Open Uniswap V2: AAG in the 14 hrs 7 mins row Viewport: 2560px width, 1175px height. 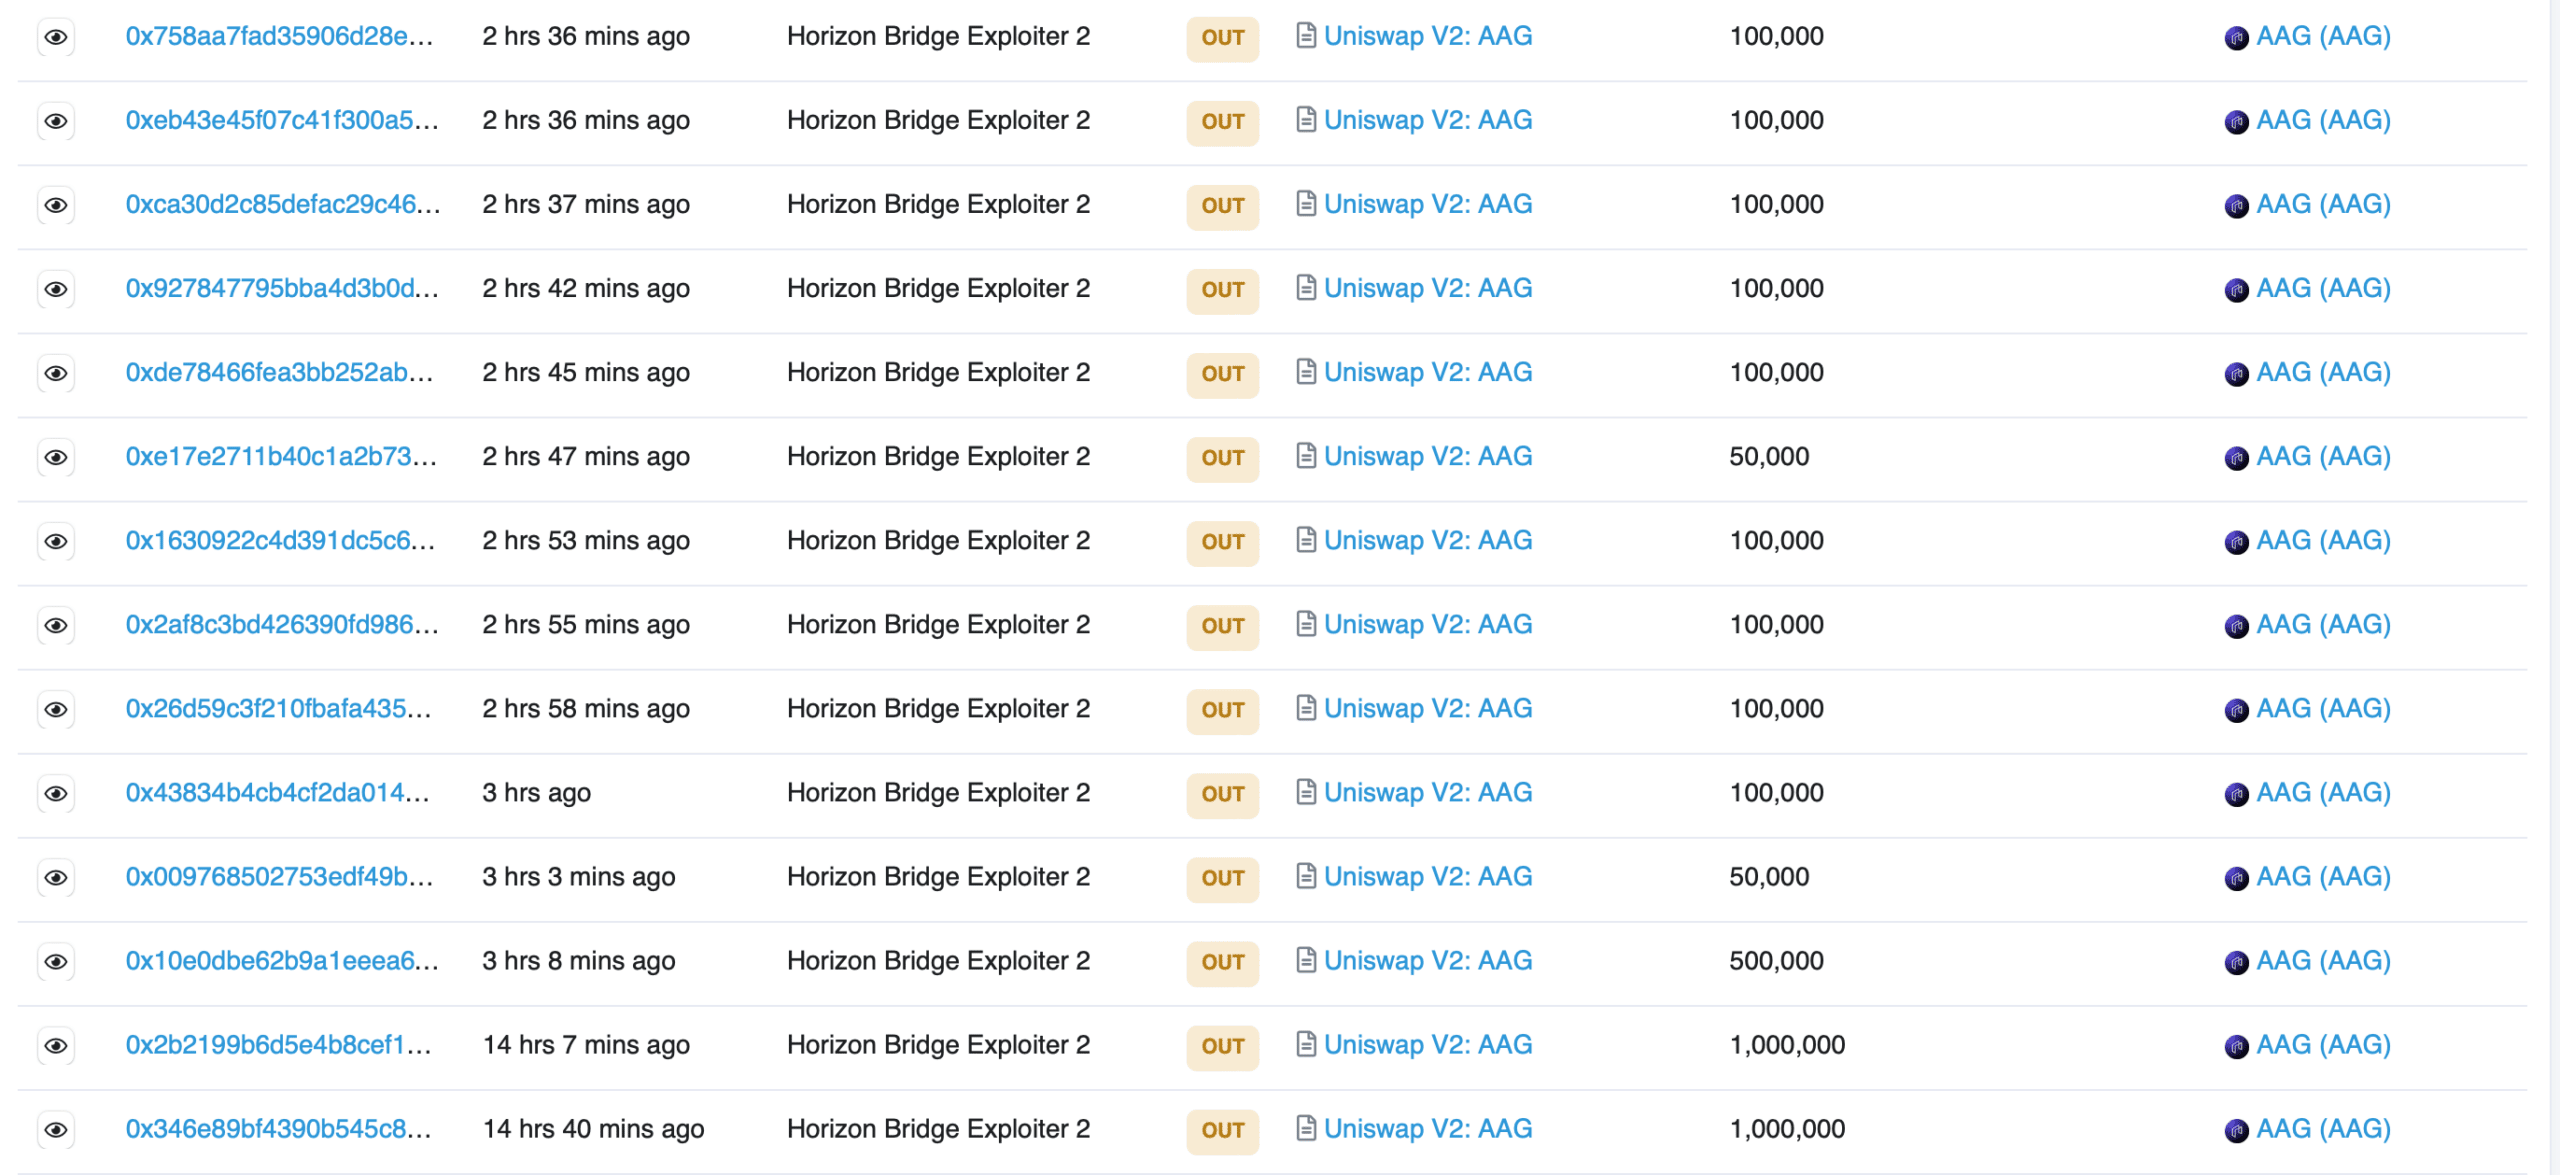click(x=1427, y=1044)
